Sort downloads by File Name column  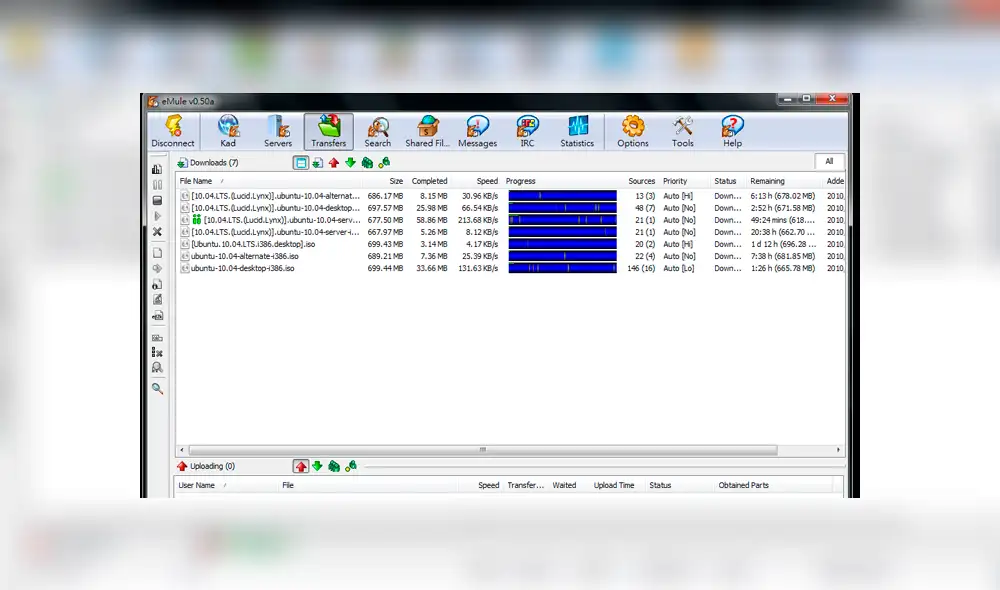click(x=196, y=181)
